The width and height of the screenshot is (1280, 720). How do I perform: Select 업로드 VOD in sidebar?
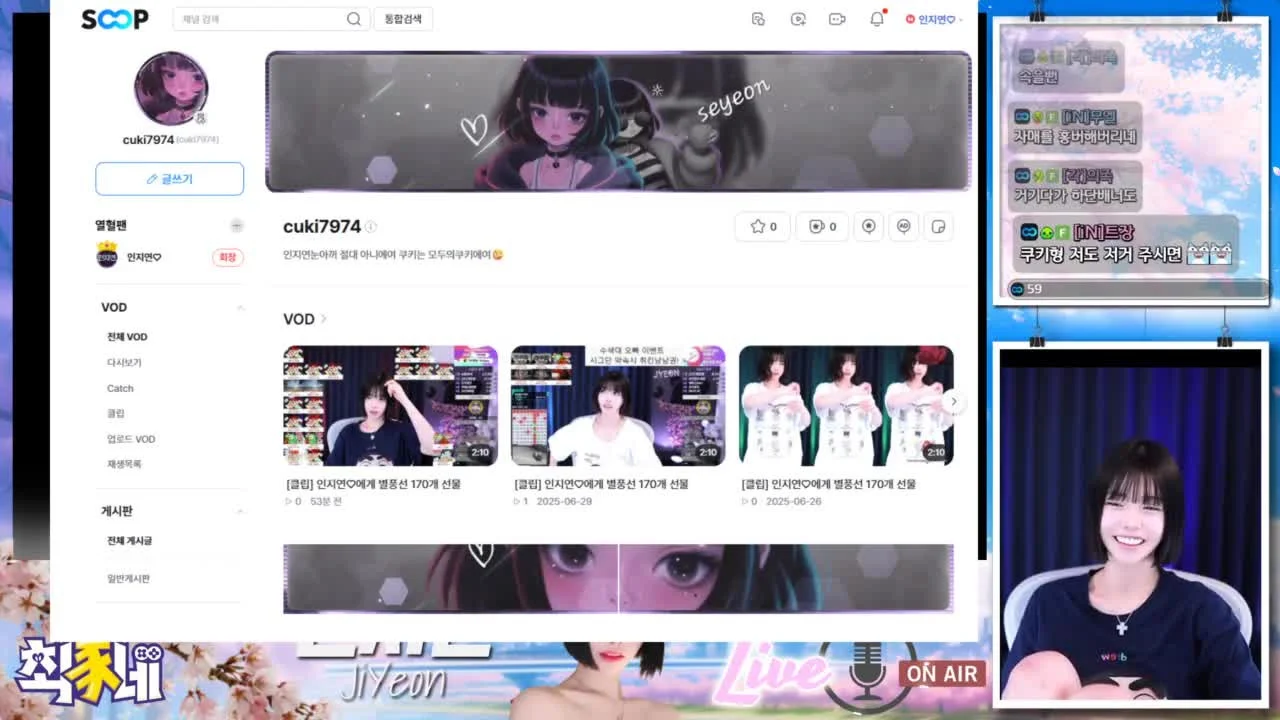(131, 439)
